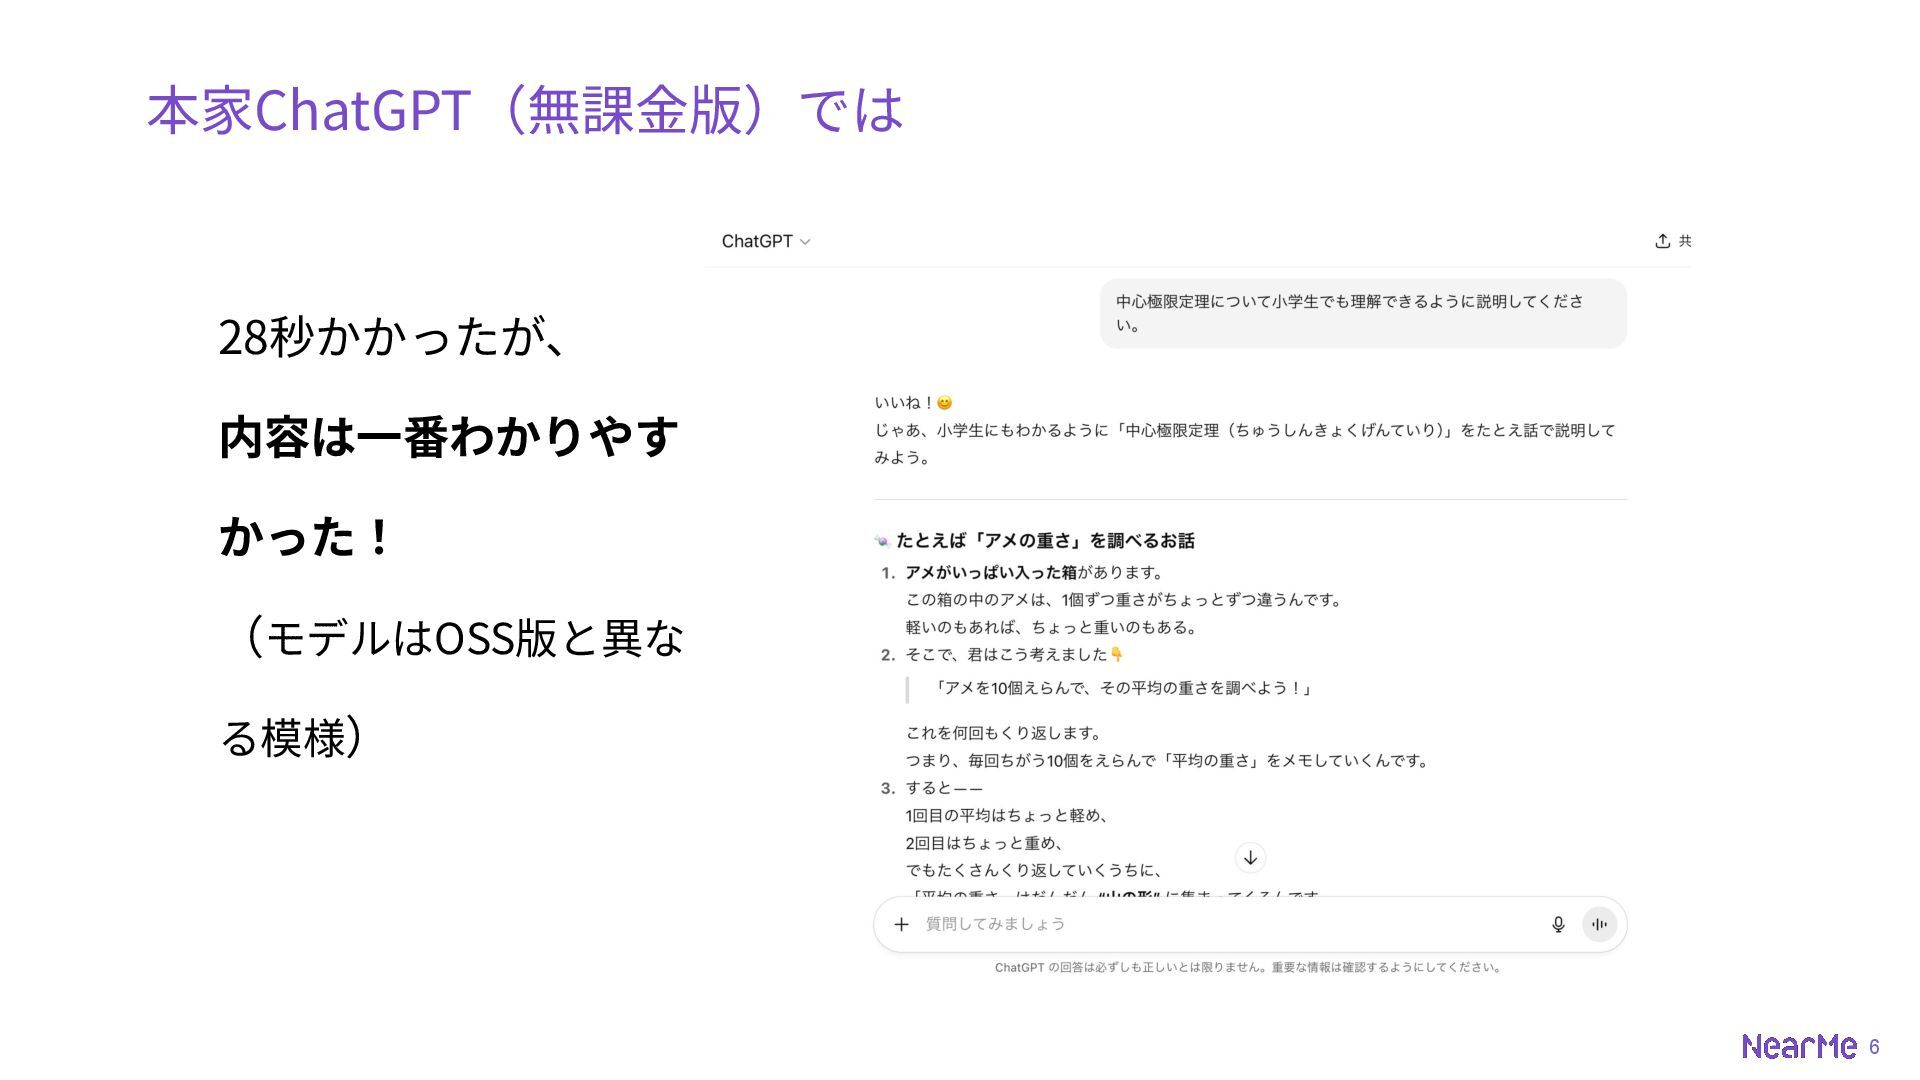
Task: Click the pointing-down emoji in step 2
Action: click(1117, 655)
